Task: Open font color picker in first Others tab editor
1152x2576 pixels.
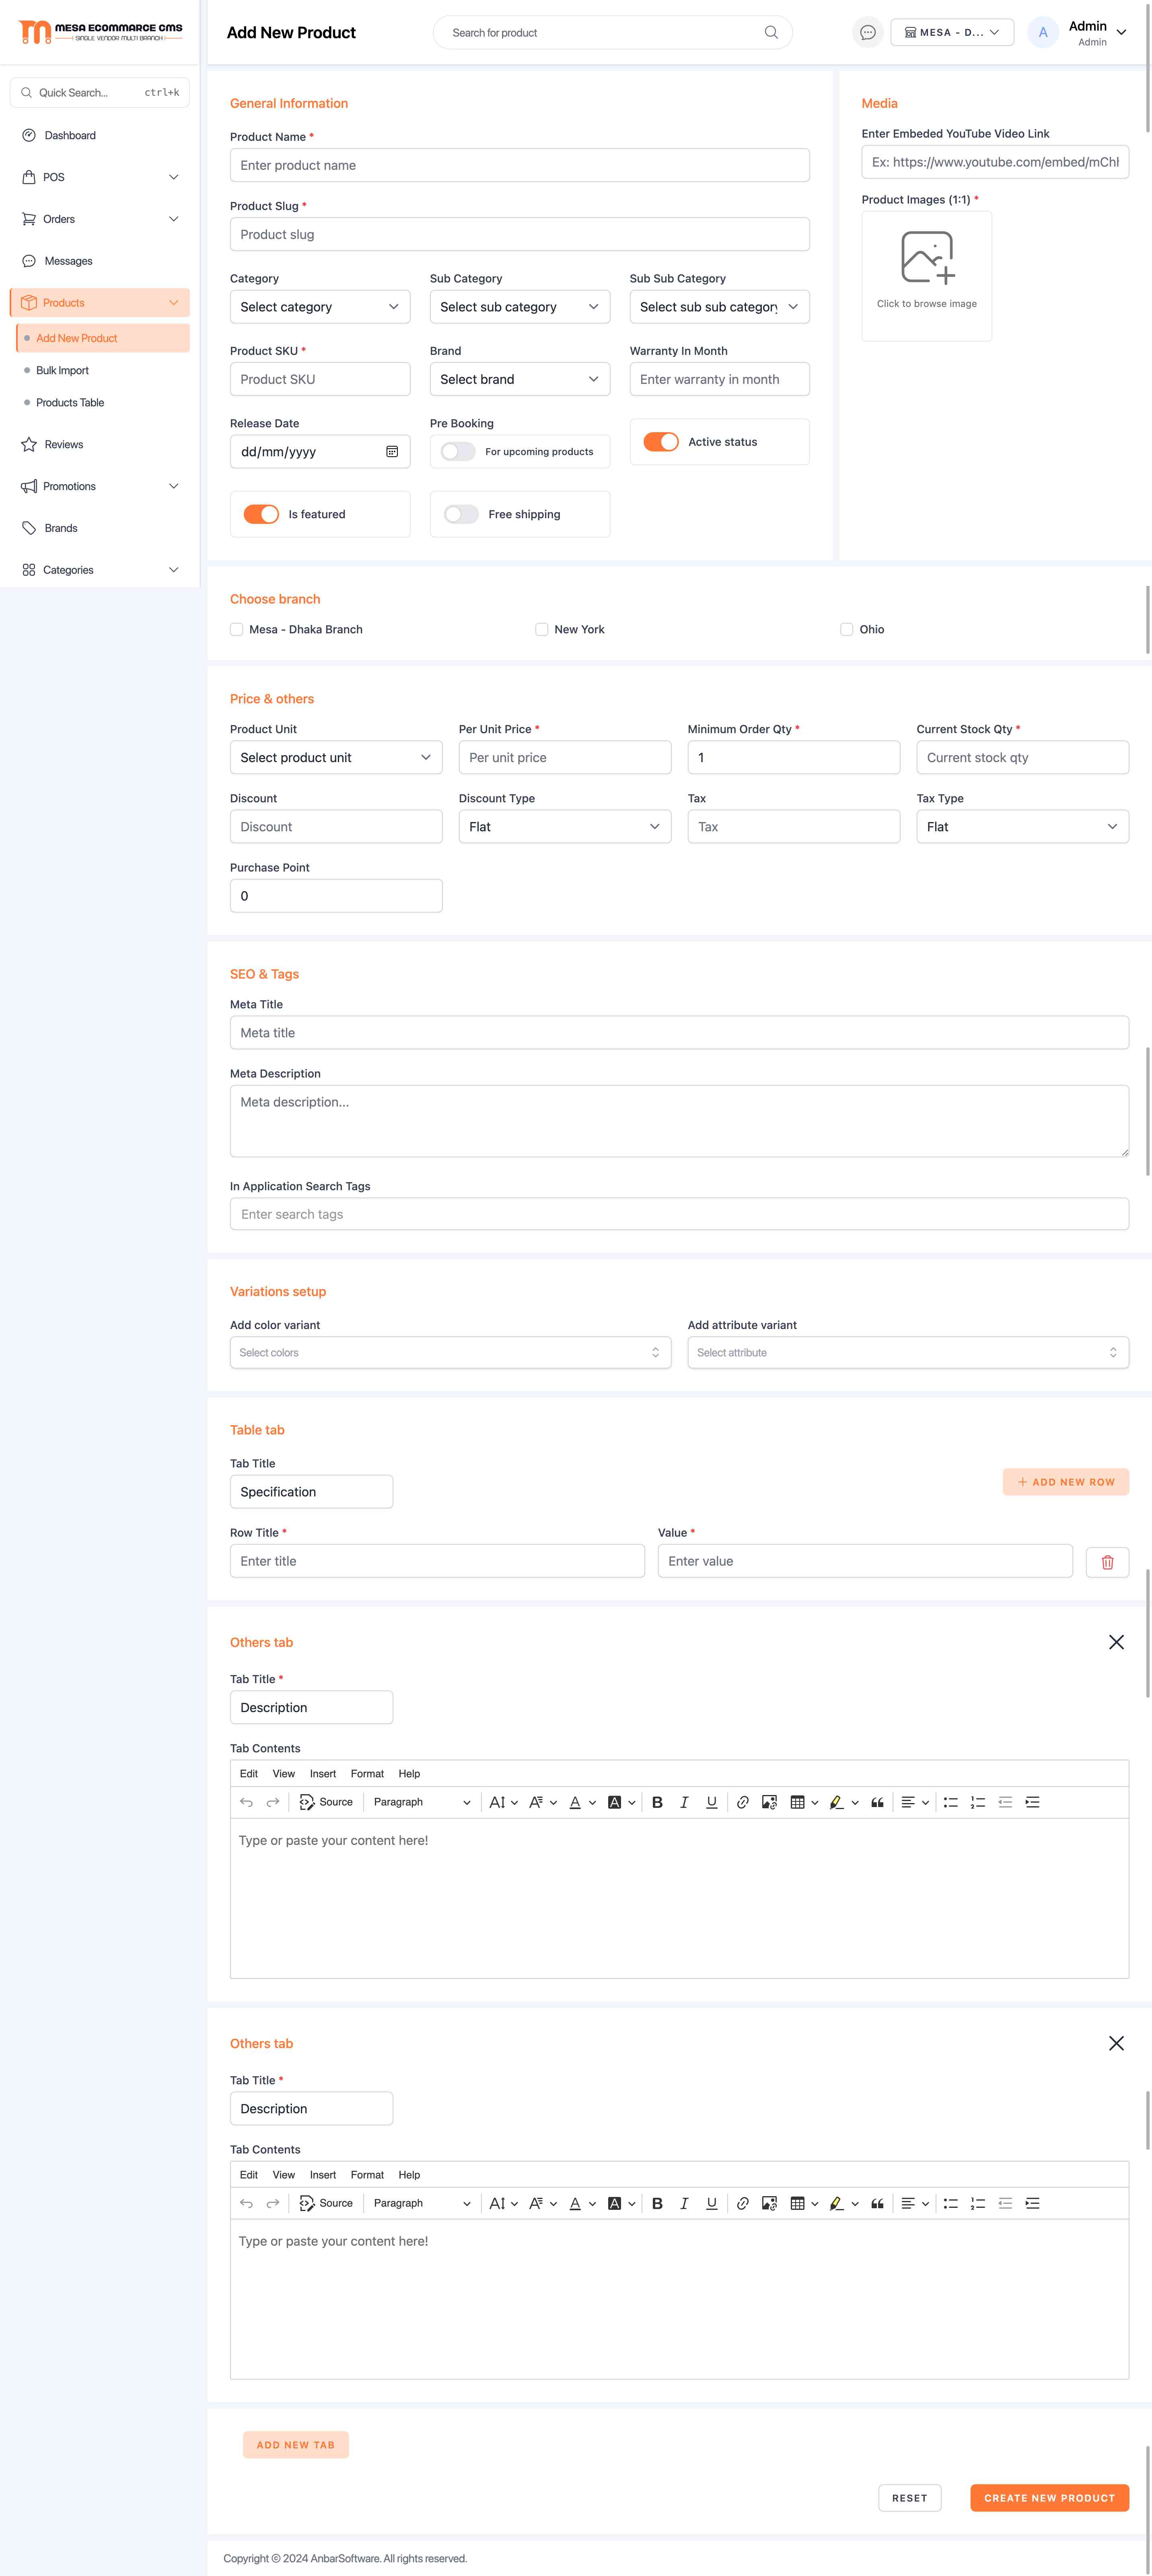Action: pos(582,1802)
